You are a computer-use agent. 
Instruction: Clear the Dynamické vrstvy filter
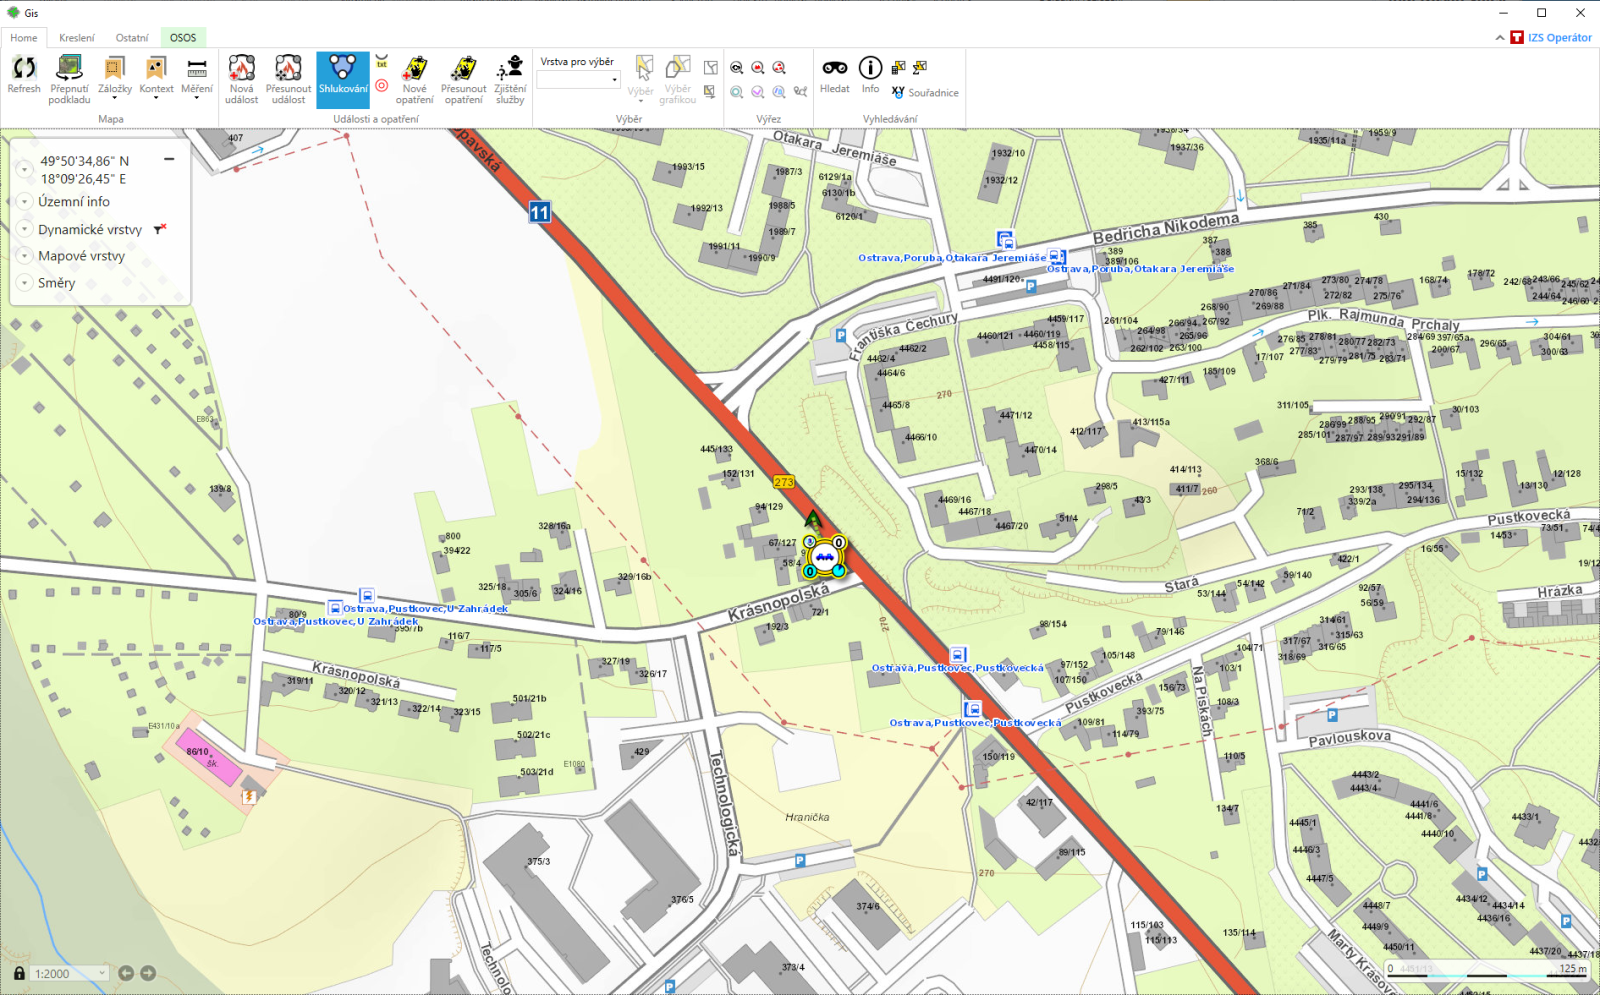(x=159, y=229)
